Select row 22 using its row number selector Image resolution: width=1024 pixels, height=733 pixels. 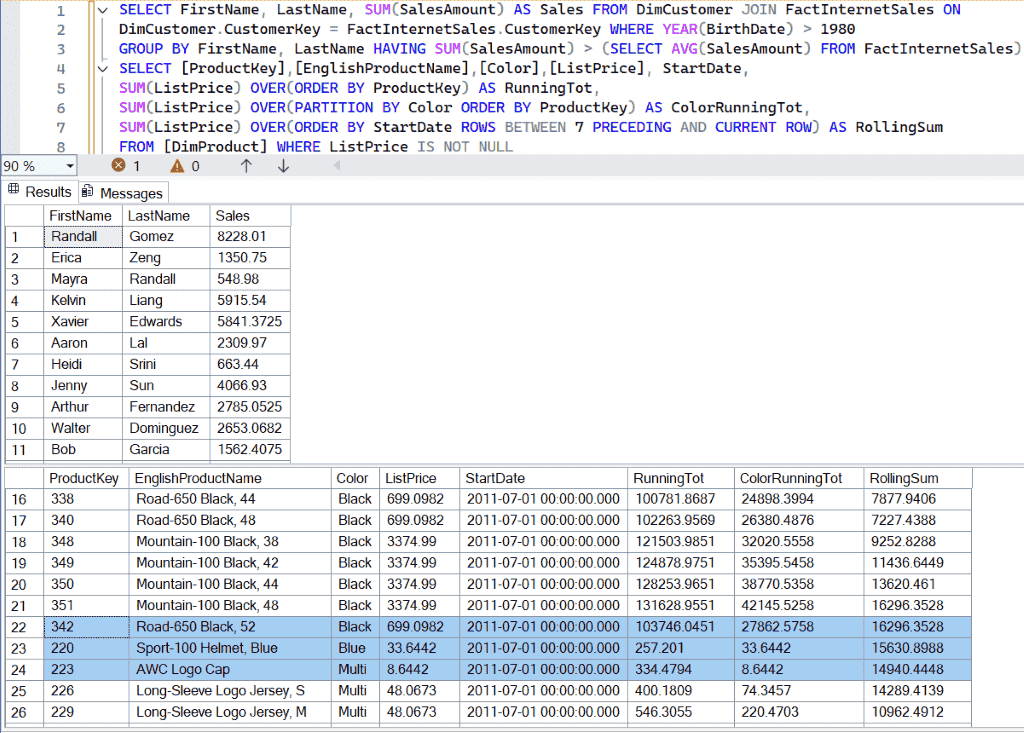[x=20, y=626]
